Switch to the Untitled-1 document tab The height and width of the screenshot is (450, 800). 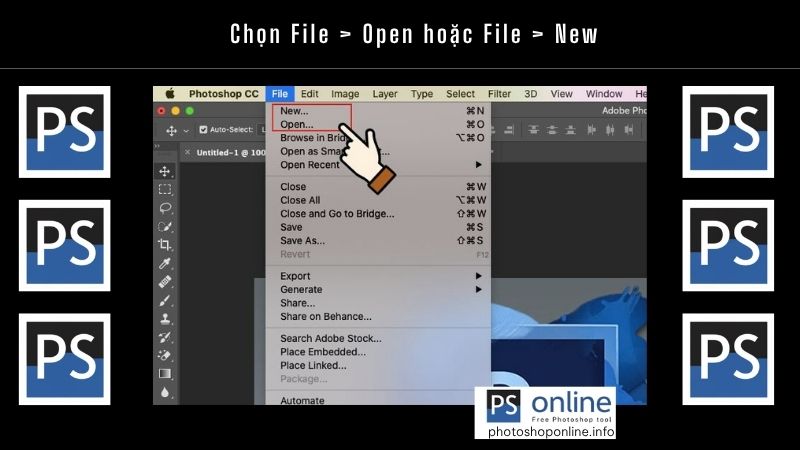pyautogui.click(x=231, y=153)
